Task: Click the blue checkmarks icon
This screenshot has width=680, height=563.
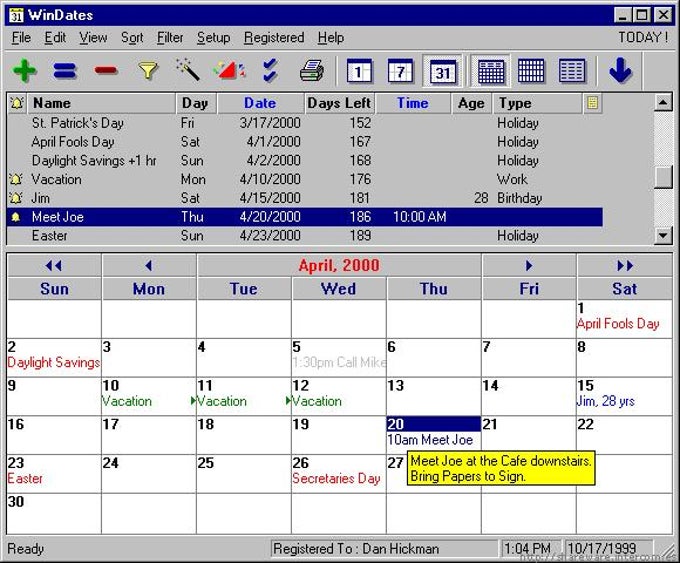Action: click(270, 70)
